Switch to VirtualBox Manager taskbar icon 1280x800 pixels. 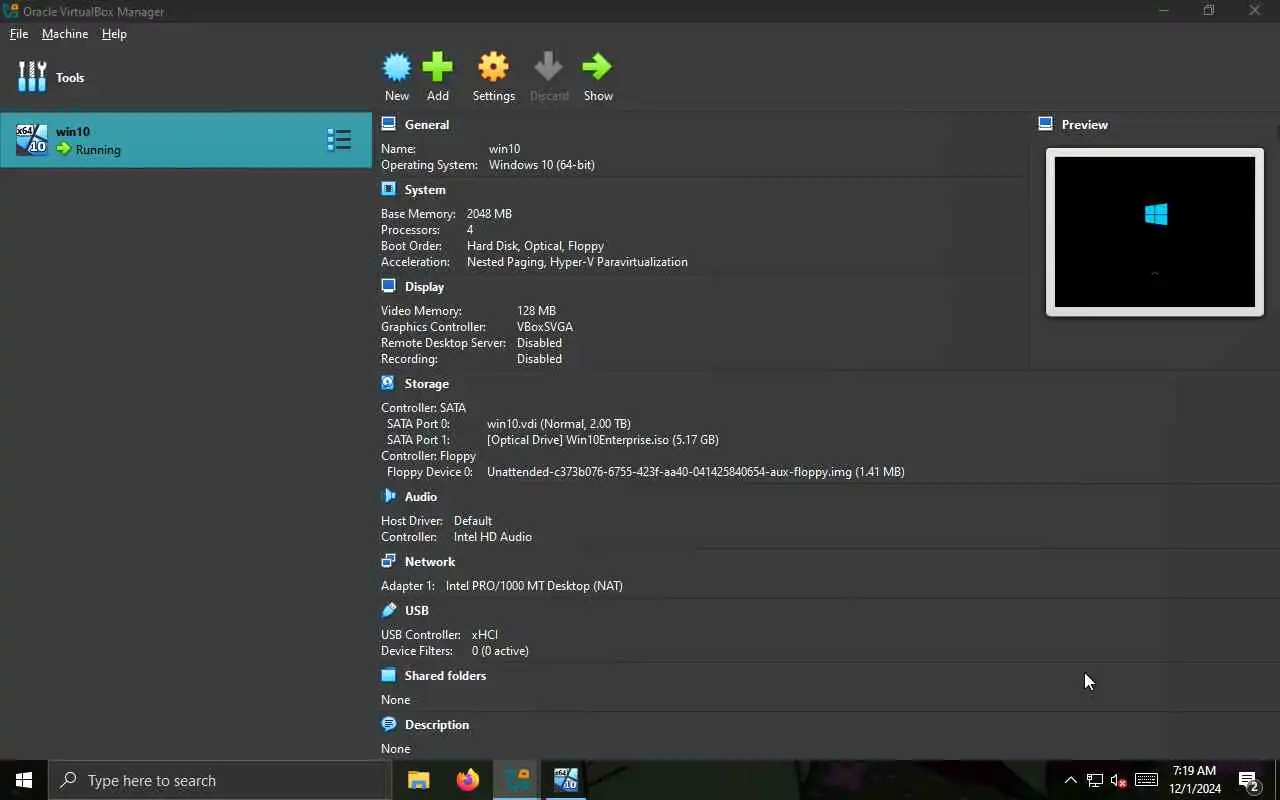pos(517,780)
